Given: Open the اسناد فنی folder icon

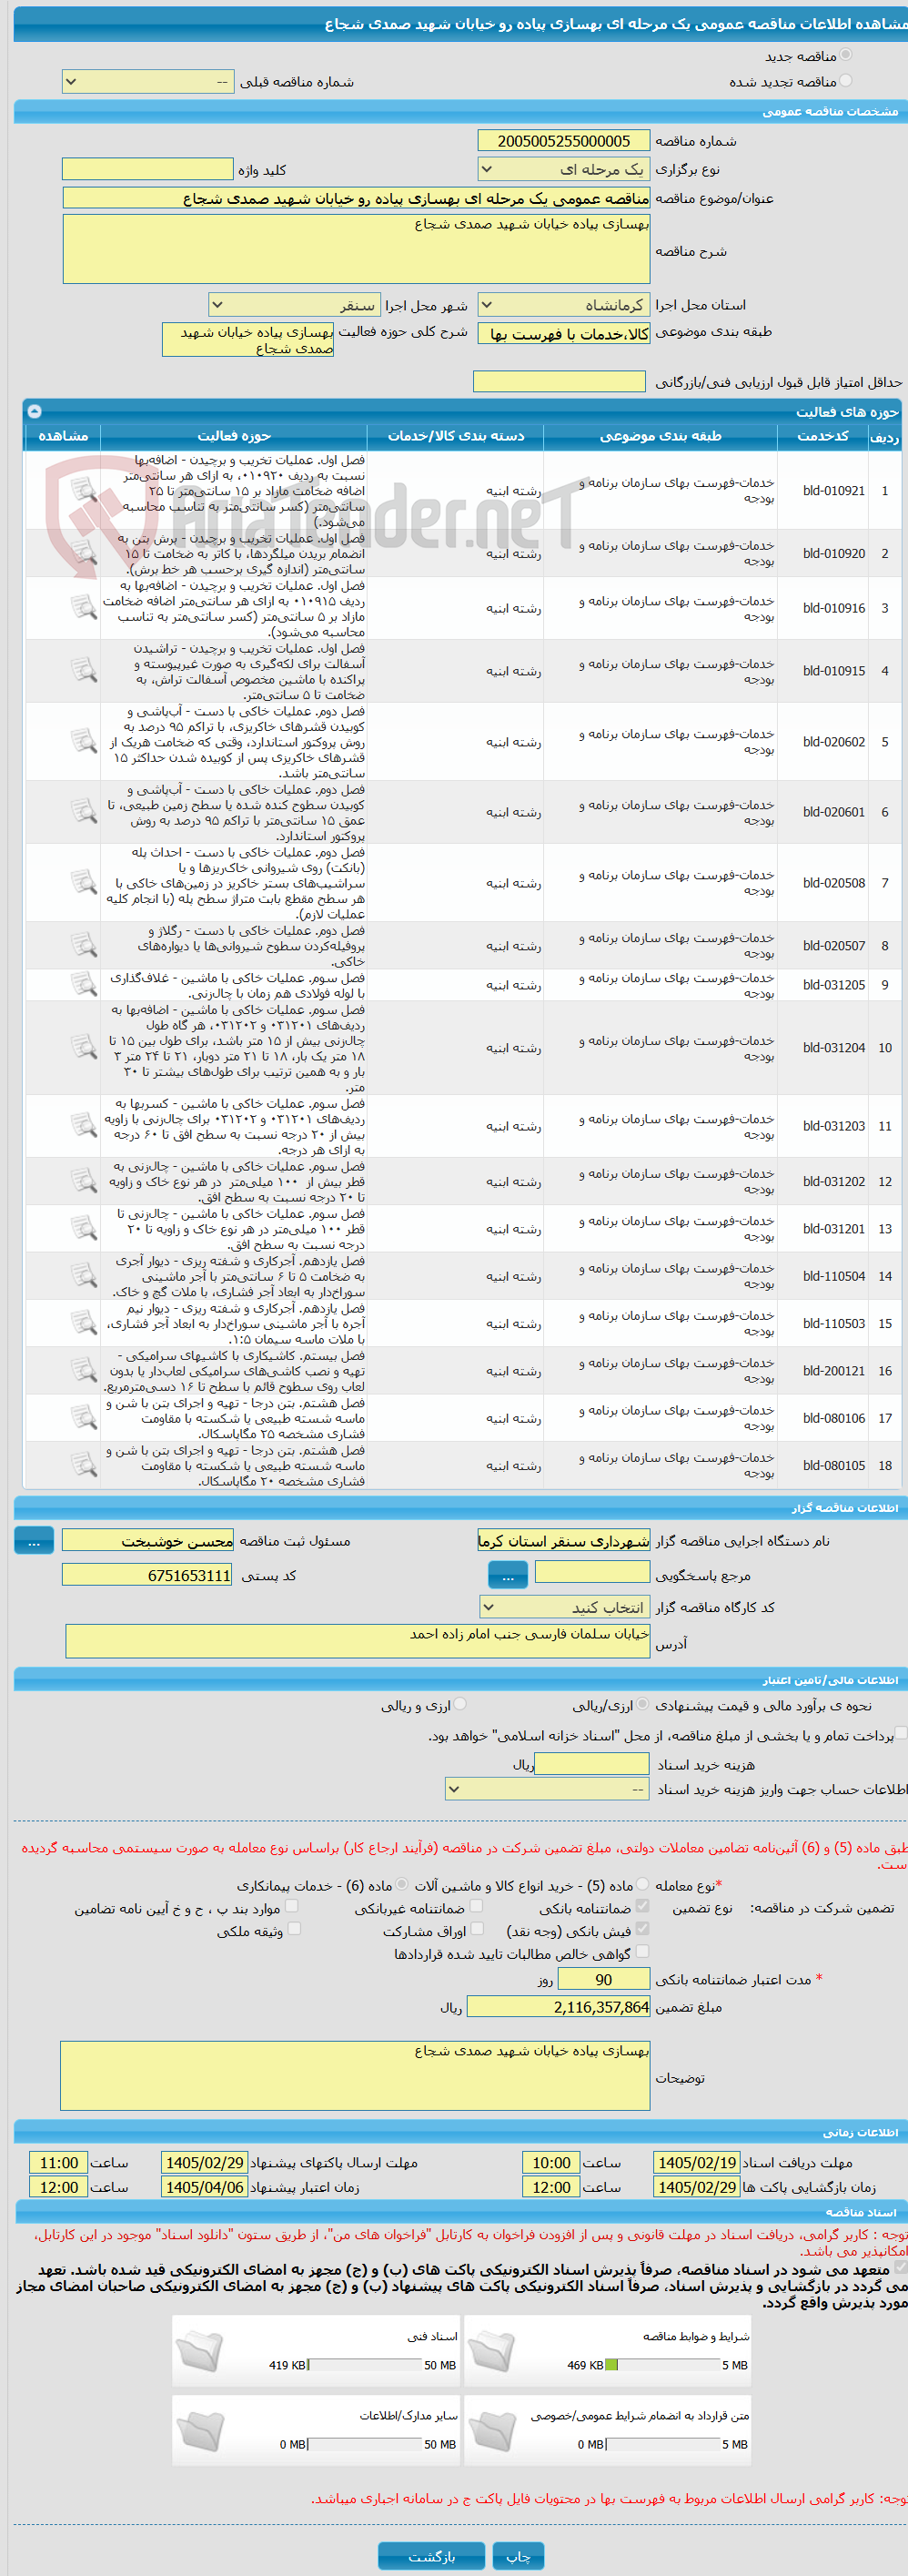Looking at the screenshot, I should point(199,2350).
